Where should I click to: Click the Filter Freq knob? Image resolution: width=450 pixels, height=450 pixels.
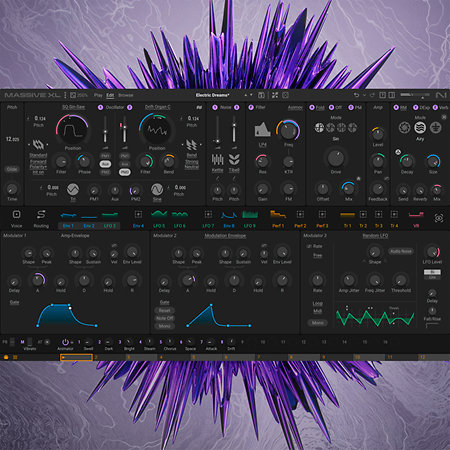[288, 131]
